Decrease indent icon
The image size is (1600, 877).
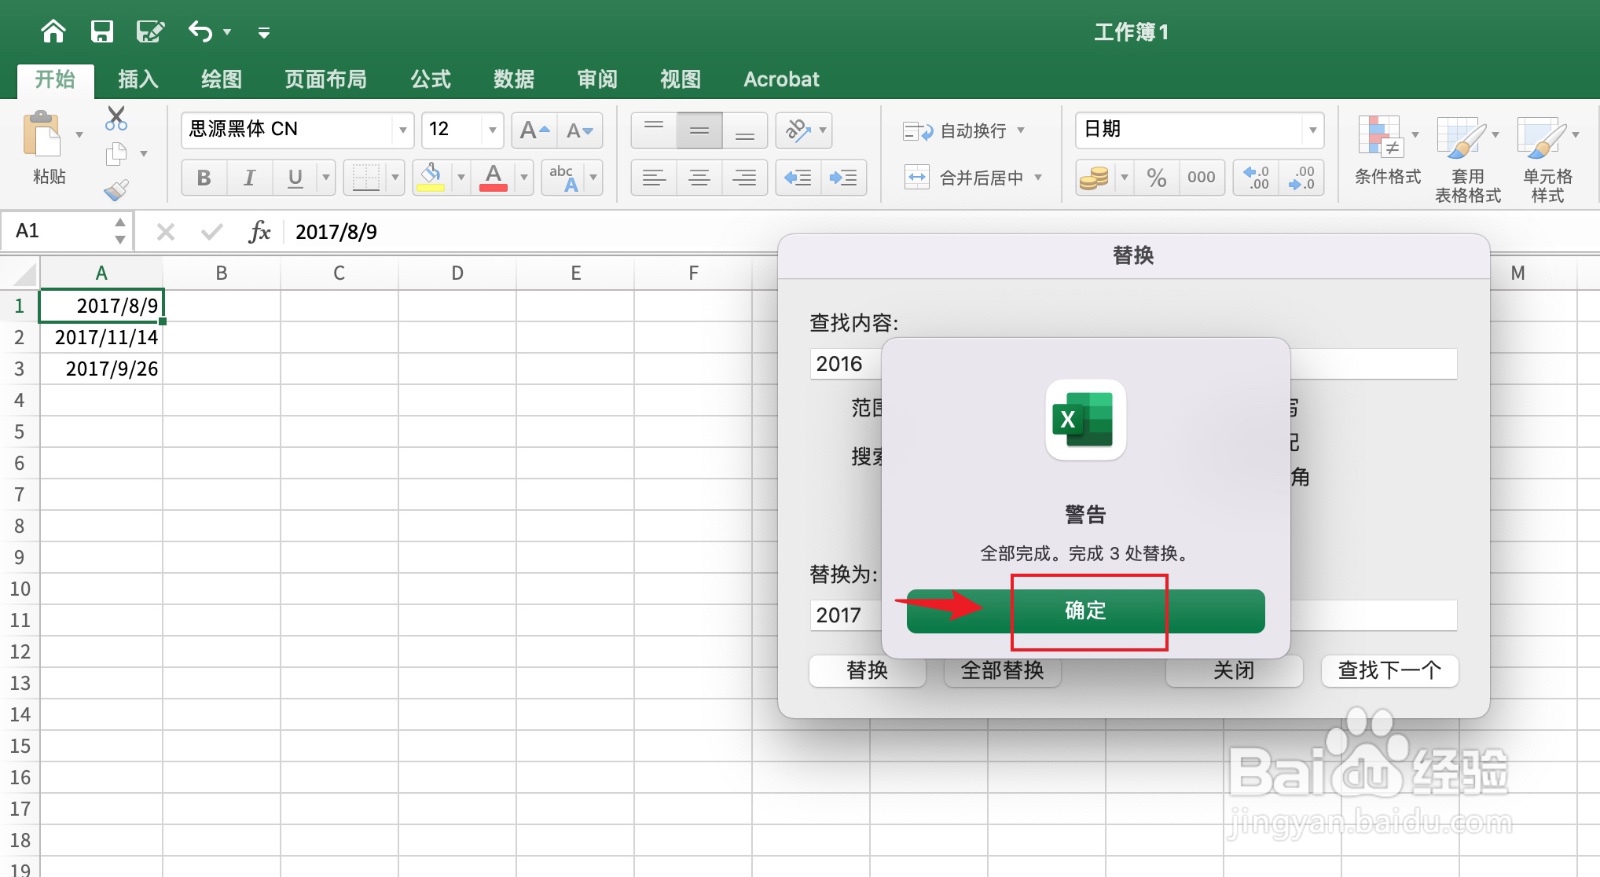pyautogui.click(x=798, y=178)
